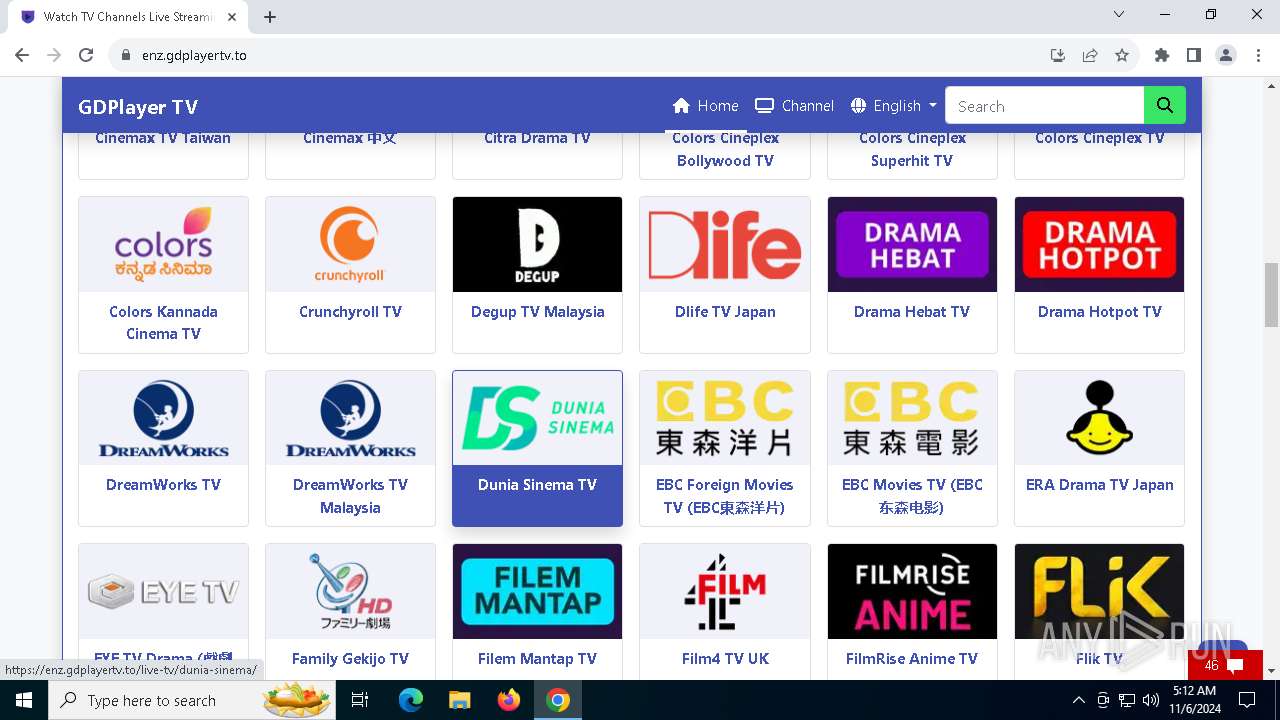Open Task View on the taskbar
The image size is (1280, 720).
pos(360,700)
